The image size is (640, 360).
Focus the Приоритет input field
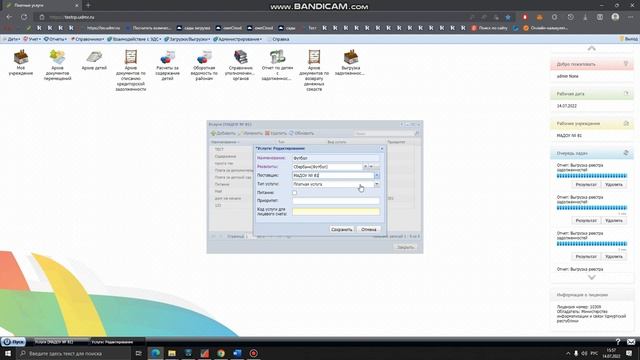pyautogui.click(x=336, y=201)
